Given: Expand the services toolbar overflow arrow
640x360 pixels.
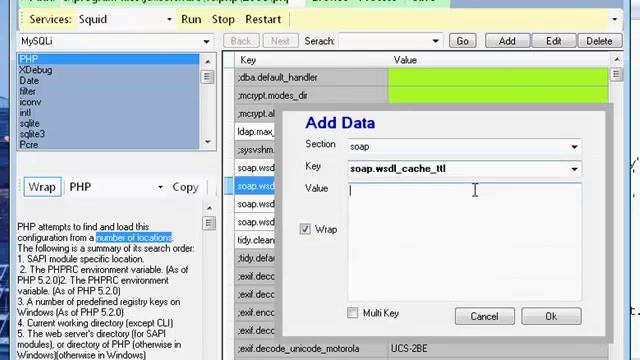Looking at the screenshot, I should pos(614,19).
